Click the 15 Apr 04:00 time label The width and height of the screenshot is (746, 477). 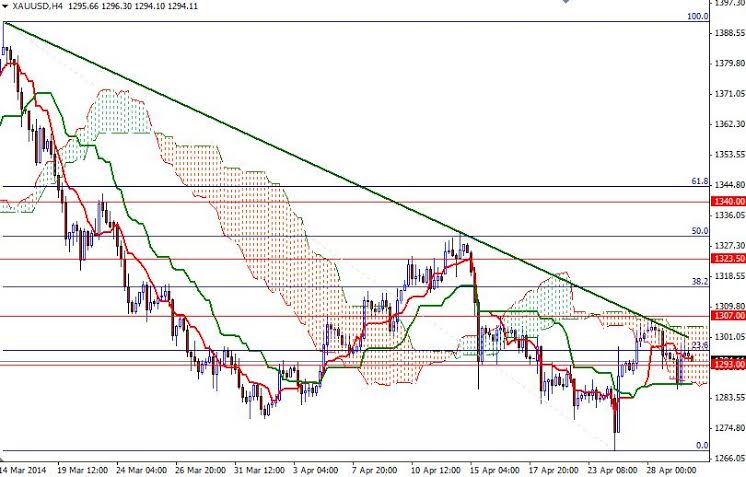(x=494, y=470)
